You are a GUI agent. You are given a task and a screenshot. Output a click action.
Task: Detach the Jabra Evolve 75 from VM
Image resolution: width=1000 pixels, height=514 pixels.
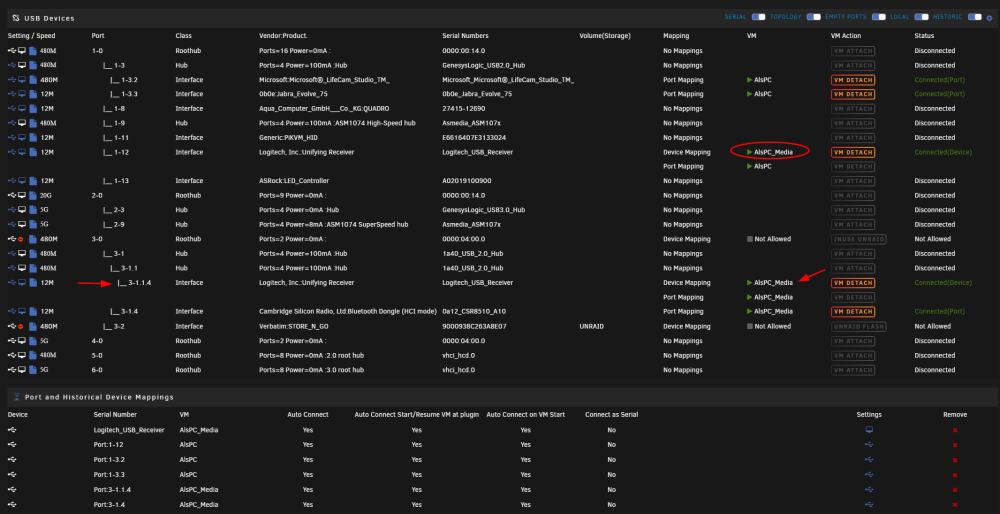coord(853,94)
